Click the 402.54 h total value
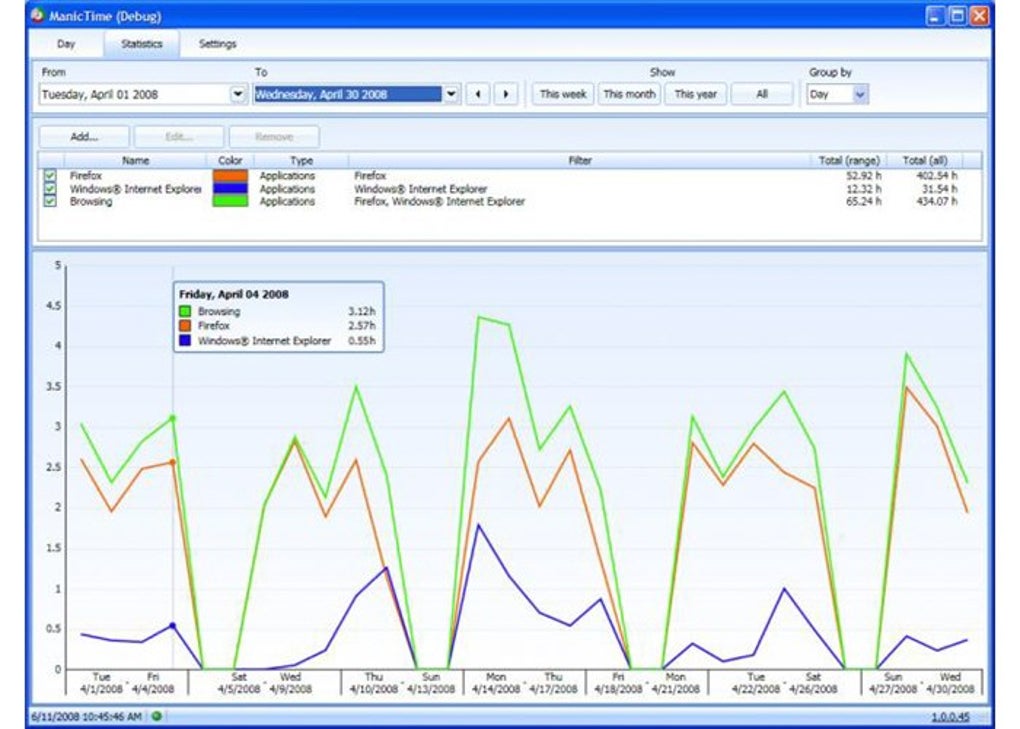The width and height of the screenshot is (1020, 729). (937, 176)
